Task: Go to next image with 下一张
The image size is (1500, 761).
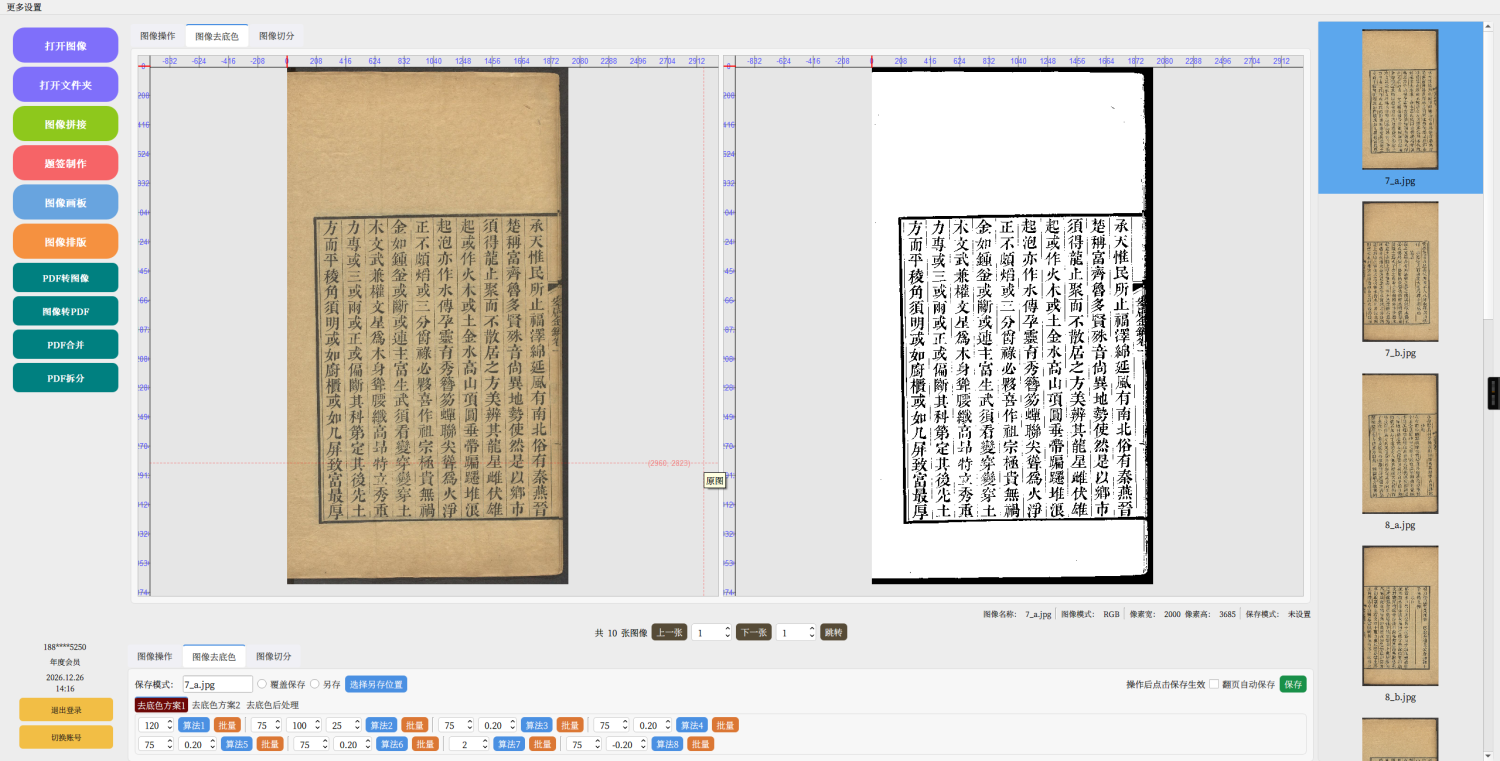Action: (753, 632)
